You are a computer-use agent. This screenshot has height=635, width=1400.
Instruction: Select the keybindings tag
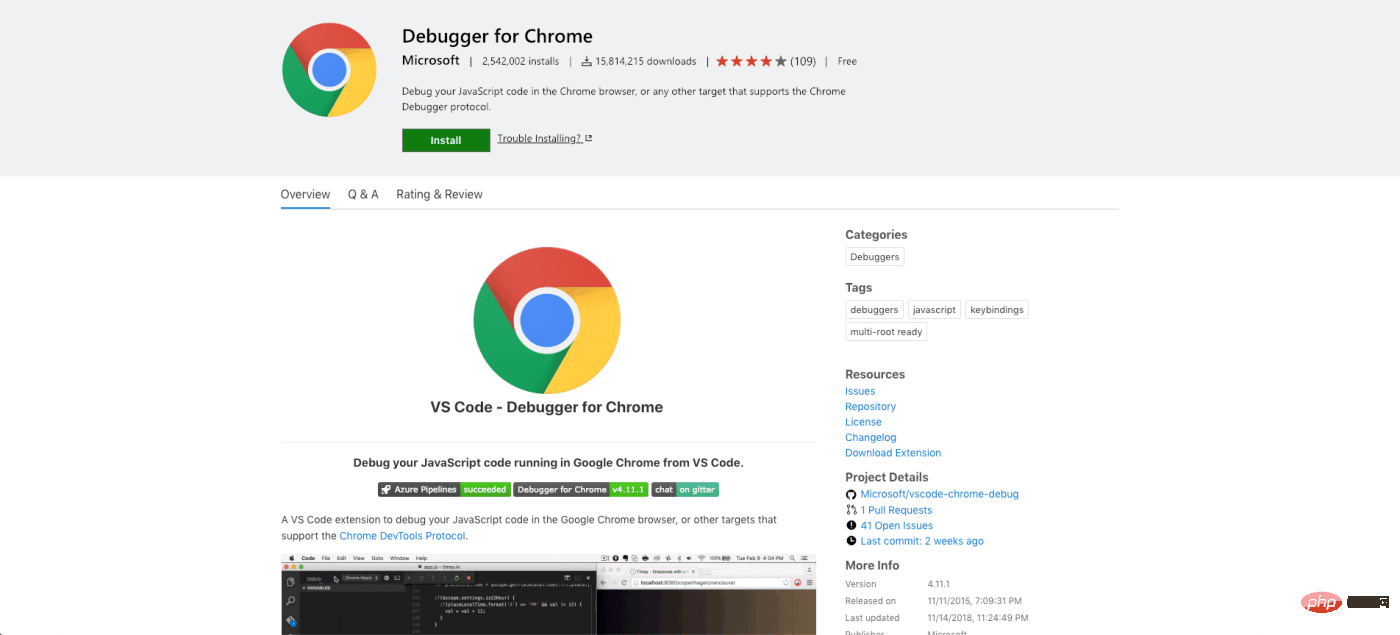click(997, 310)
